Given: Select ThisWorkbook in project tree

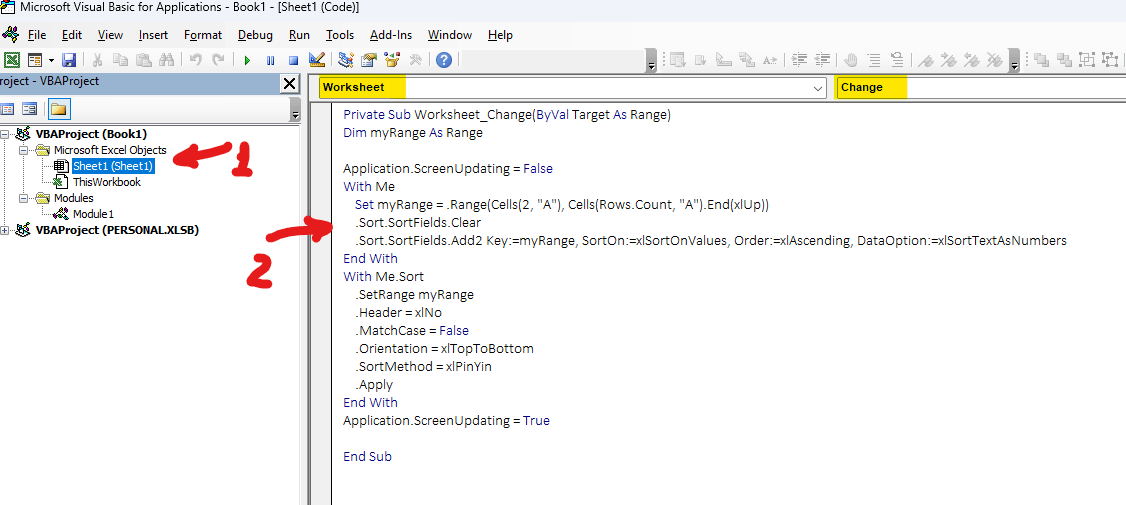Looking at the screenshot, I should pos(106,182).
